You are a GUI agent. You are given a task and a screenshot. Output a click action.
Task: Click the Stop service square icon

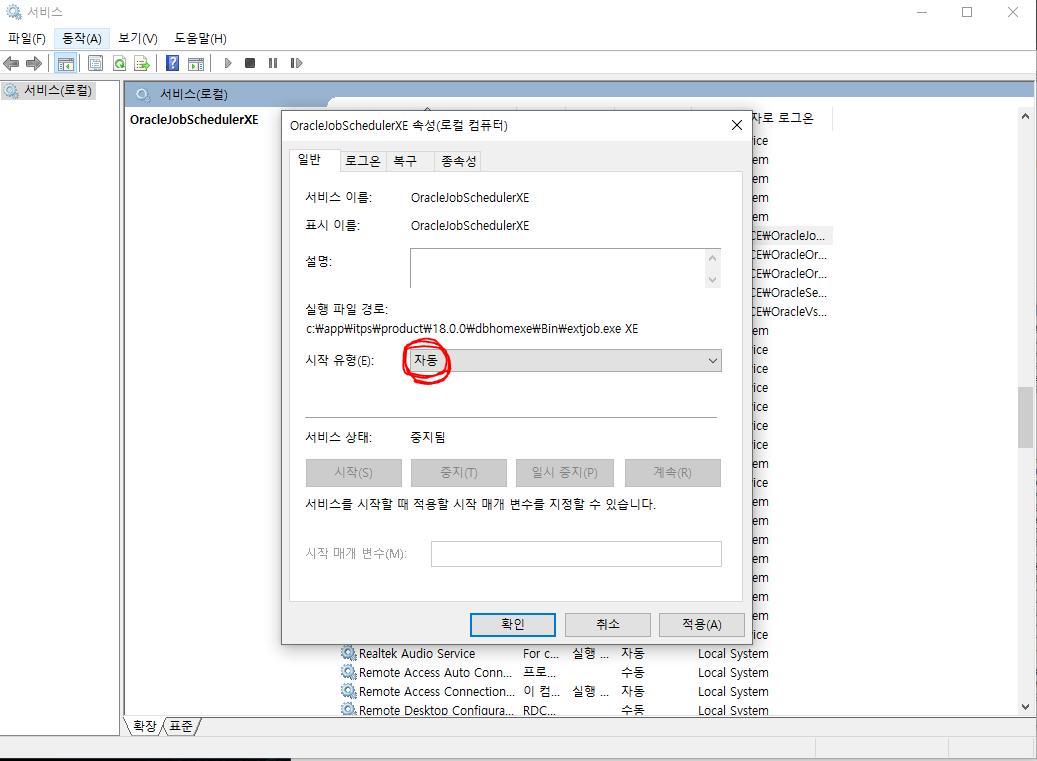click(250, 63)
